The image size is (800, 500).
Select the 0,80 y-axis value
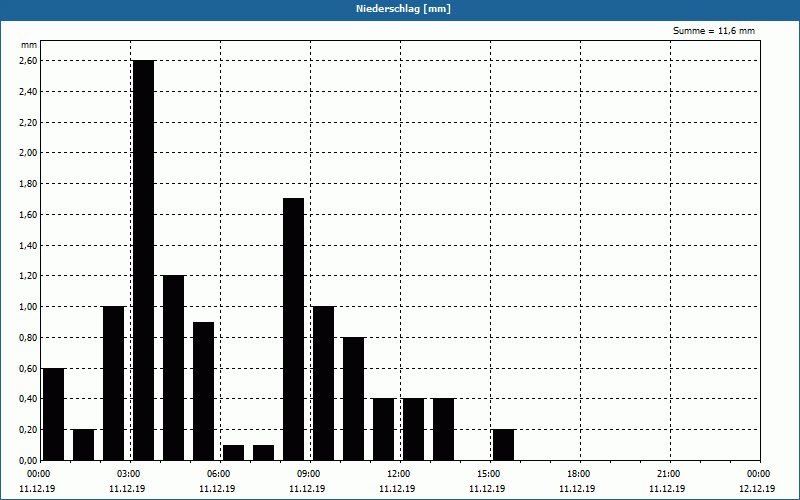point(28,338)
